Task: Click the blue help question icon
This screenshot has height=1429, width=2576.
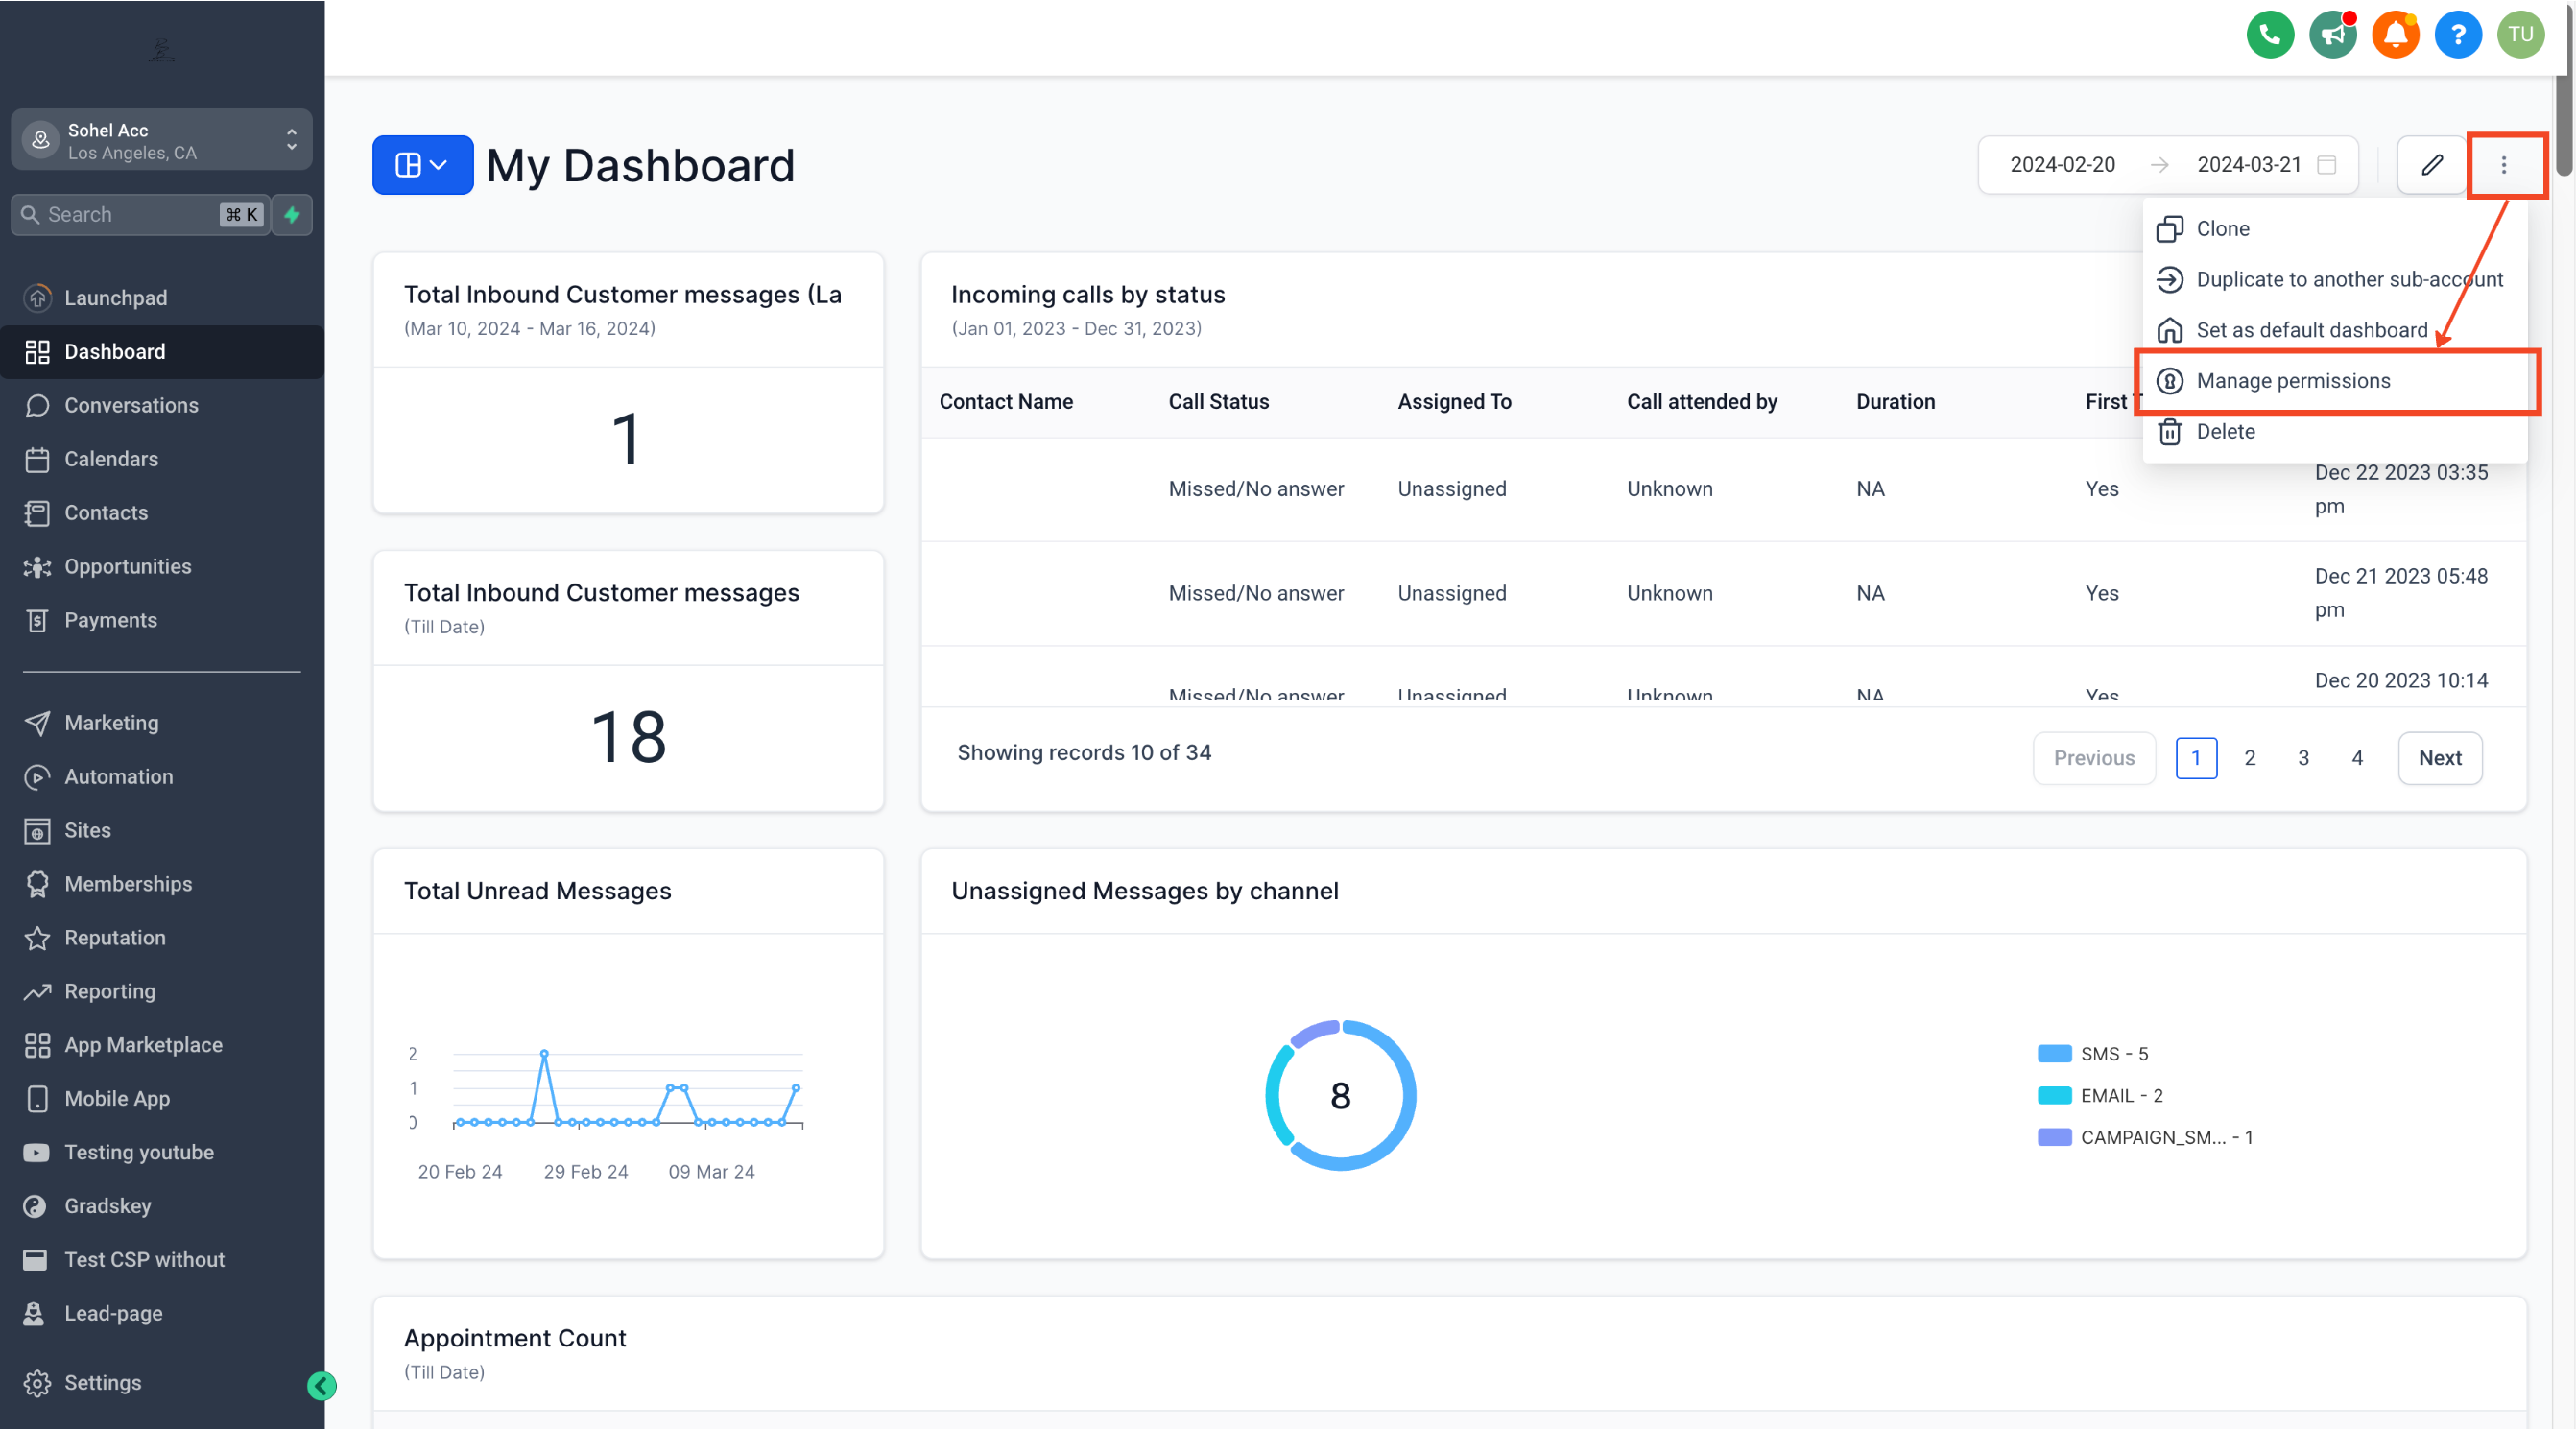Action: [2457, 35]
